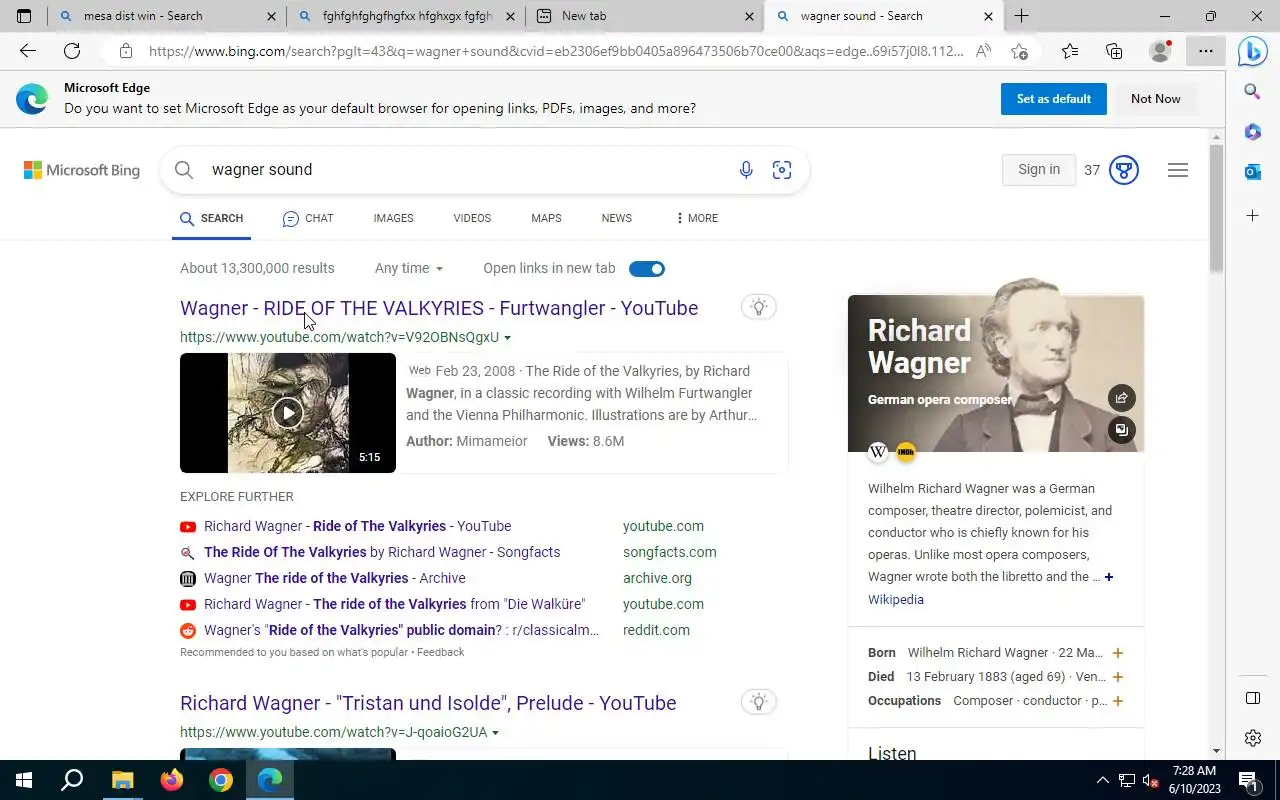The image size is (1280, 800).
Task: Select the IMAGES search tab
Action: [x=393, y=218]
